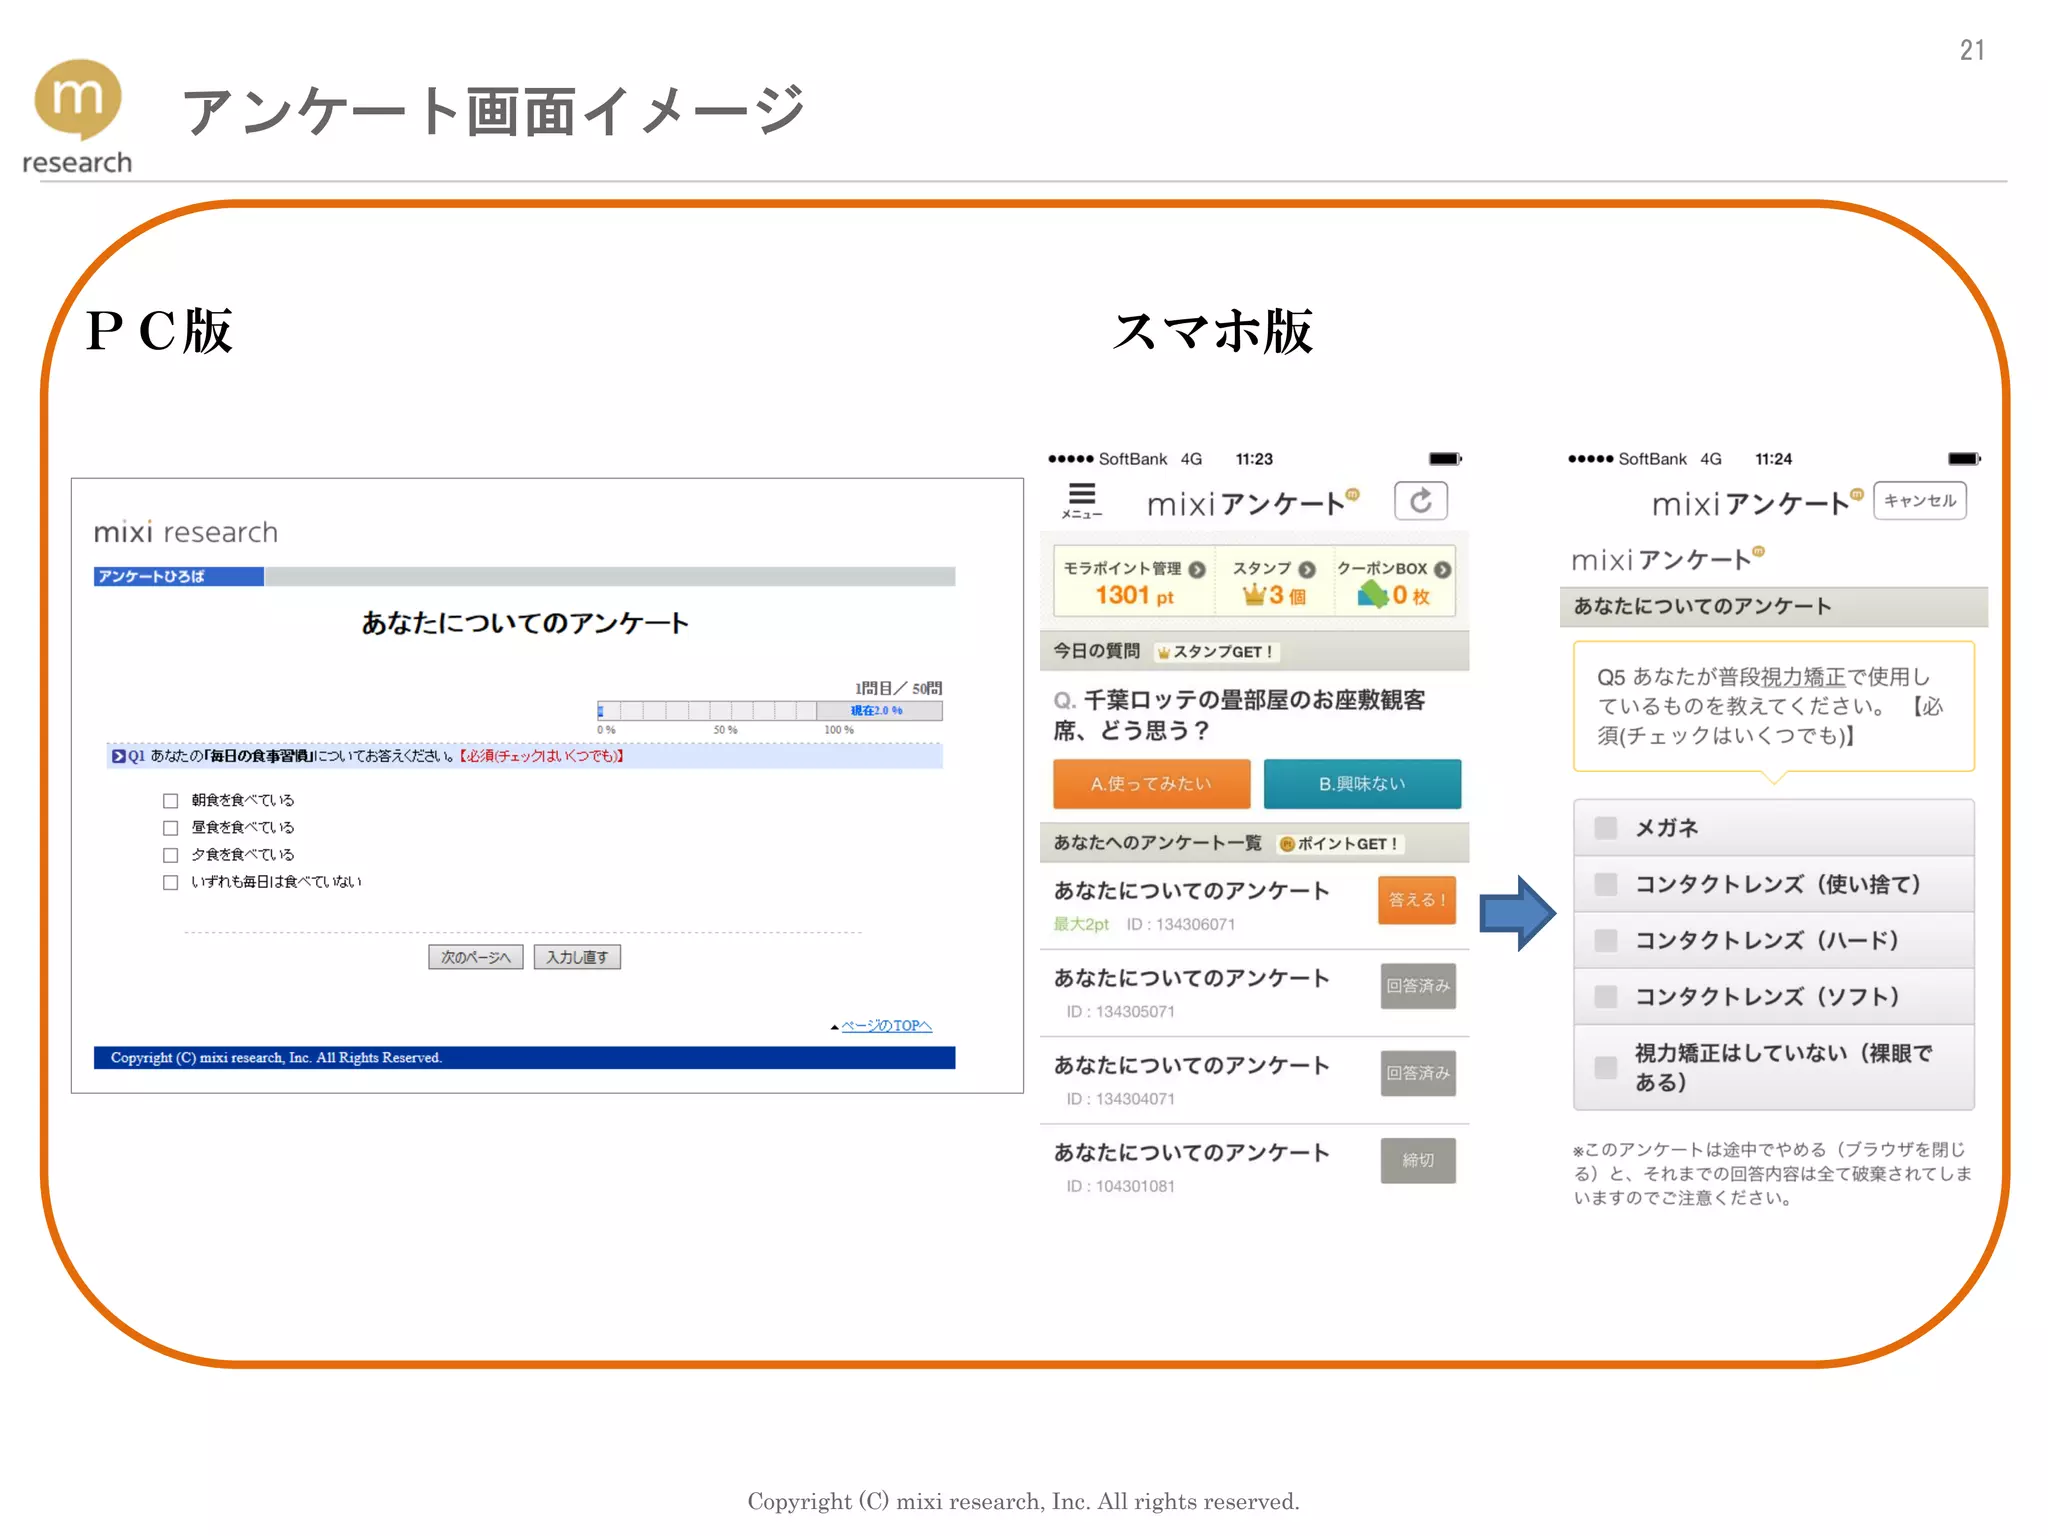The height and width of the screenshot is (1536, 2048).
Task: Open the モラポイント管理 1301 pt panel
Action: pyautogui.click(x=1134, y=582)
